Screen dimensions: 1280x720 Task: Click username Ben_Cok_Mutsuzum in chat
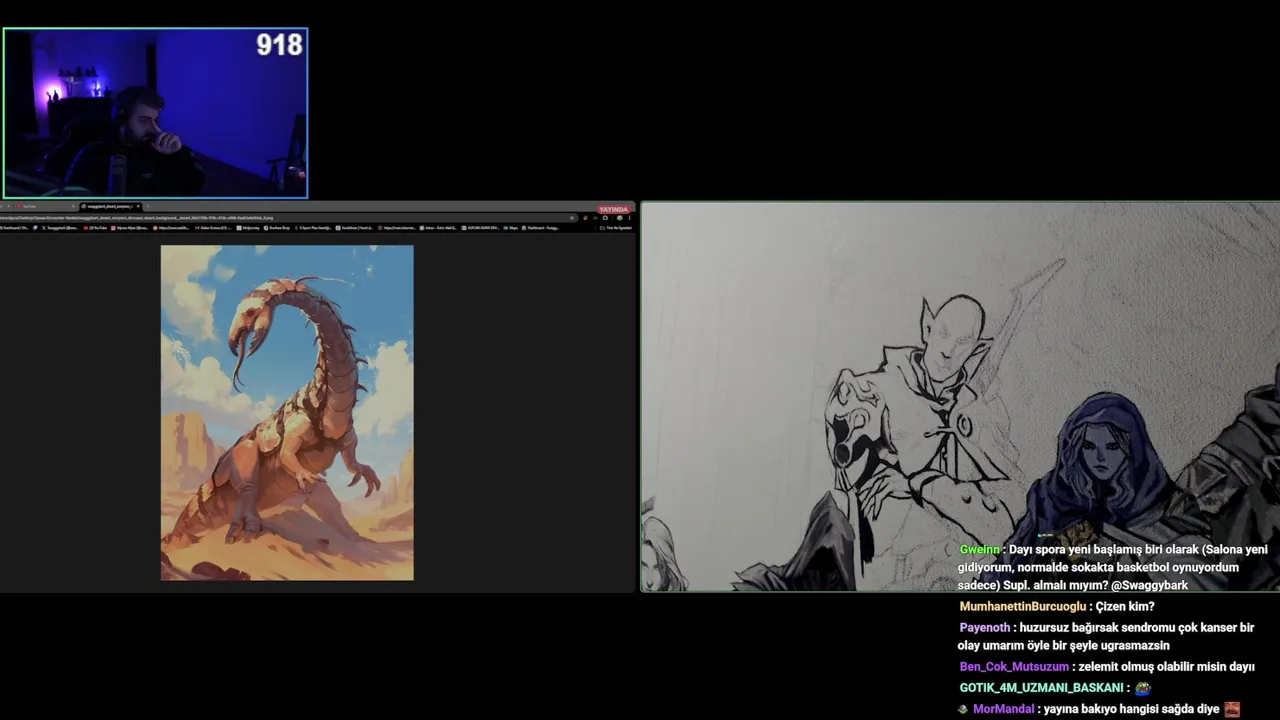point(1014,666)
